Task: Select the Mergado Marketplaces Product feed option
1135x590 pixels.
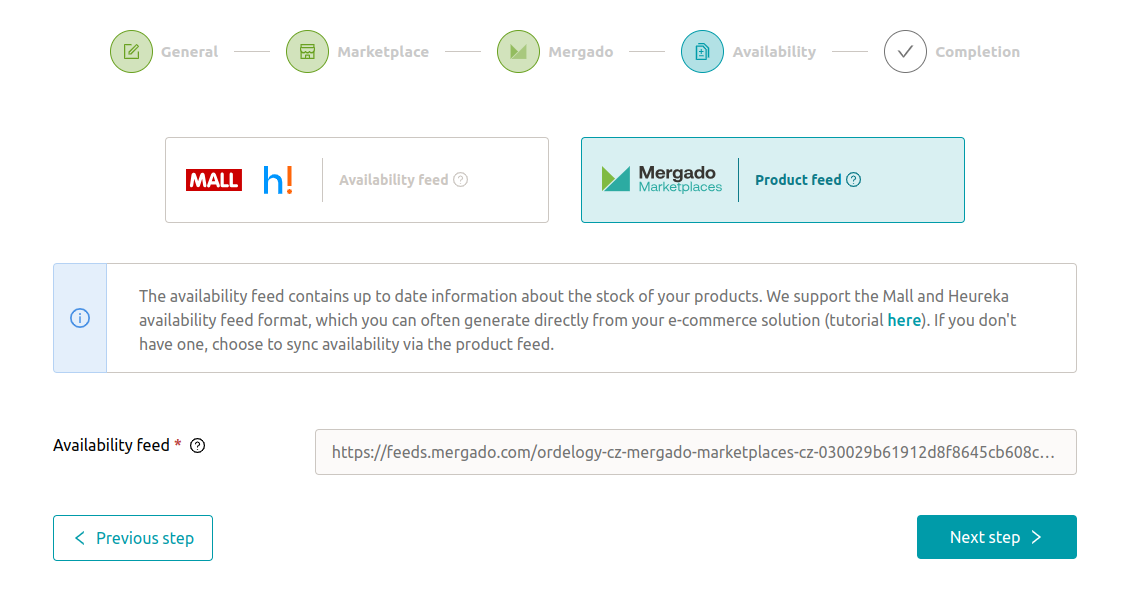Action: (x=772, y=180)
